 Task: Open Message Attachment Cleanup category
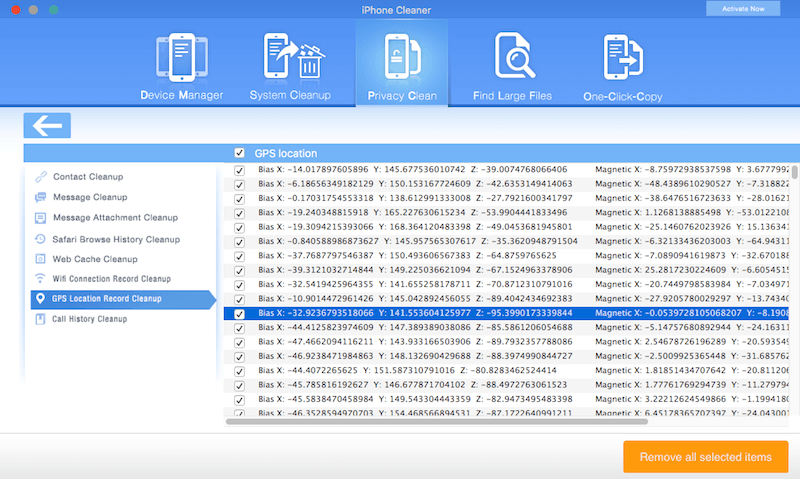[x=116, y=218]
